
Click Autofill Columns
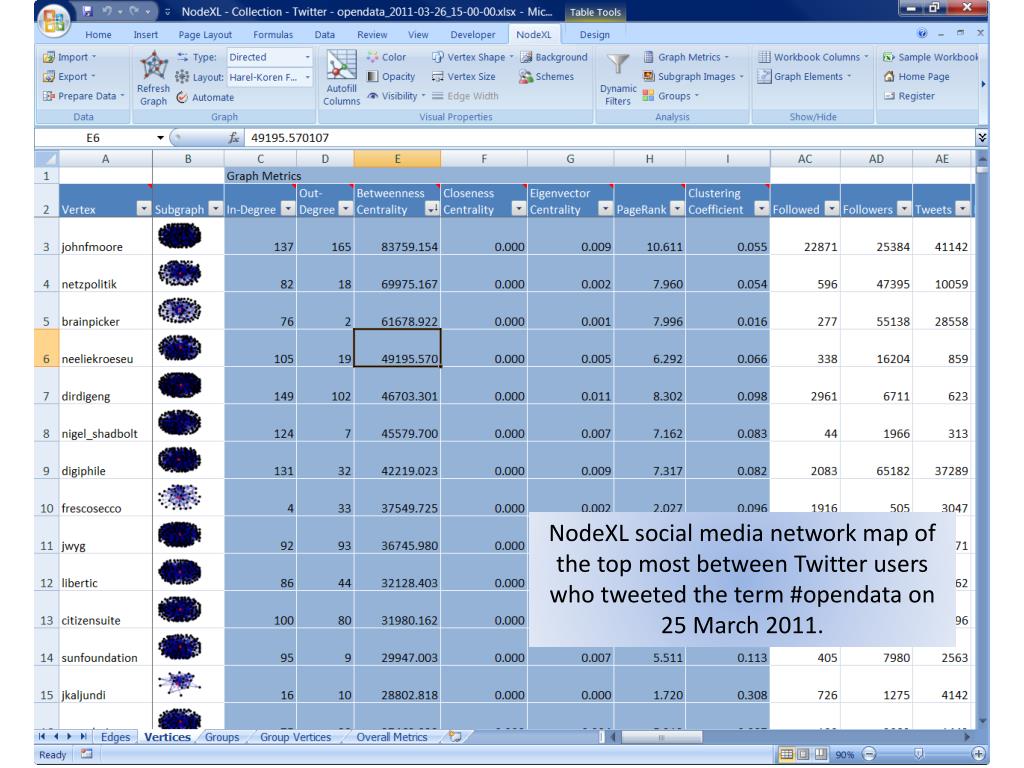coord(342,78)
